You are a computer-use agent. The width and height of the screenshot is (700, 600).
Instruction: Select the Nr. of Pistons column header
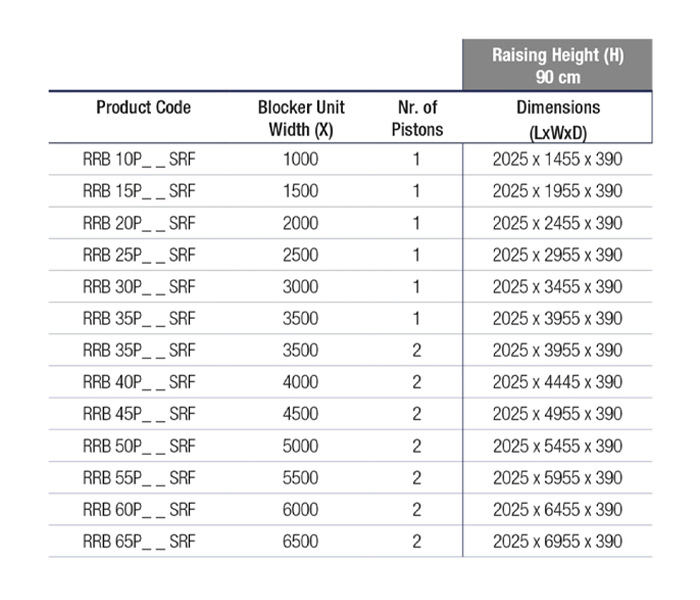tap(417, 118)
